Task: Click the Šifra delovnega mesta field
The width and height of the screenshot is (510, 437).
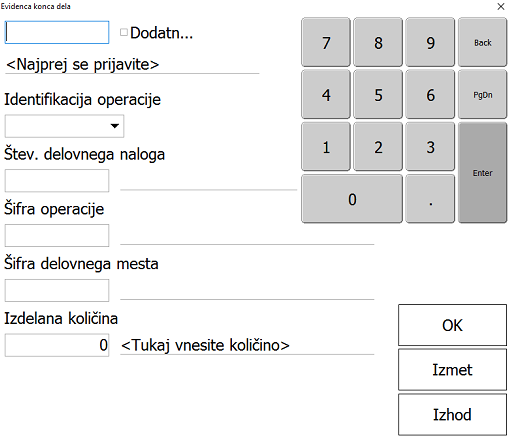Action: pyautogui.click(x=57, y=290)
